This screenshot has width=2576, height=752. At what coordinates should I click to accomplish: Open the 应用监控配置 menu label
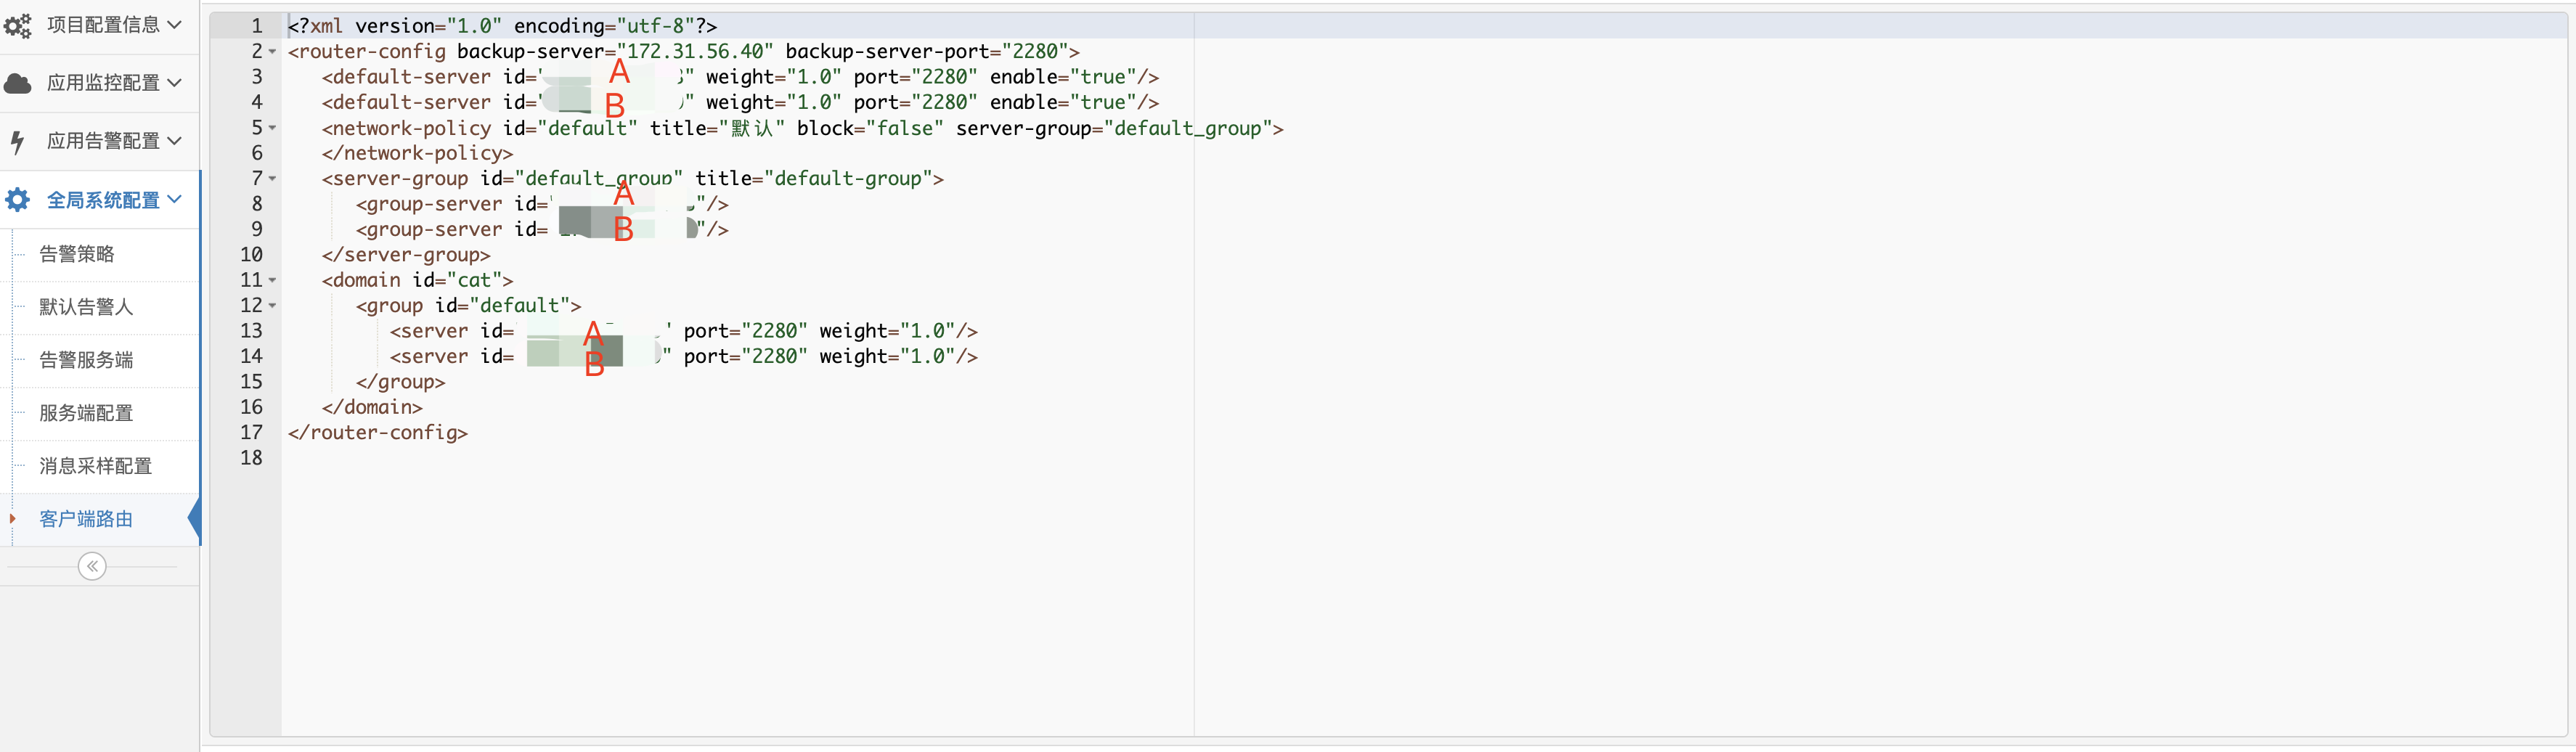pyautogui.click(x=103, y=82)
